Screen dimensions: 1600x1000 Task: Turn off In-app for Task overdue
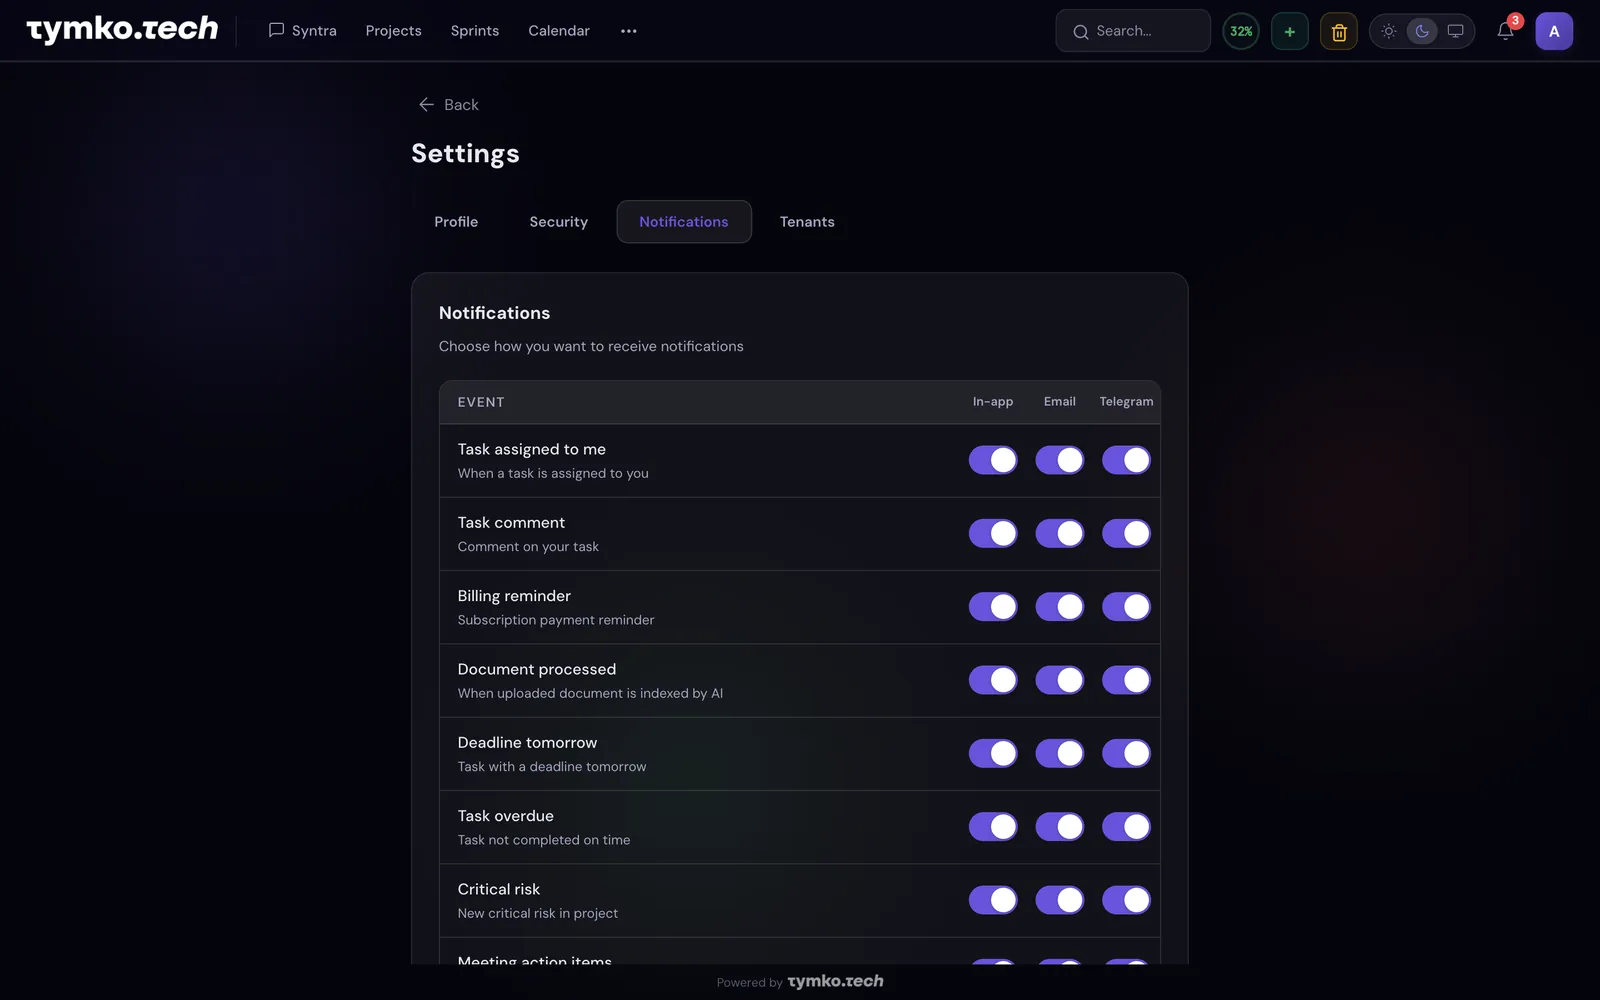[x=993, y=827]
